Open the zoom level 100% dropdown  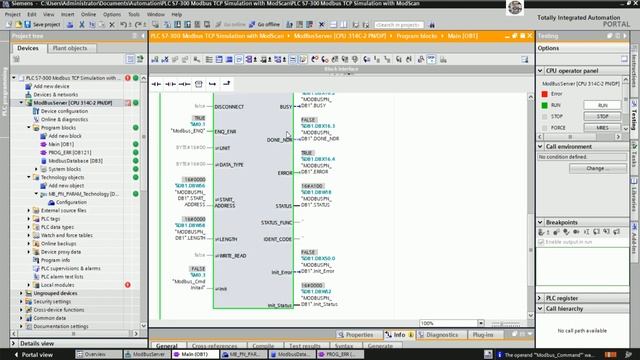click(481, 323)
